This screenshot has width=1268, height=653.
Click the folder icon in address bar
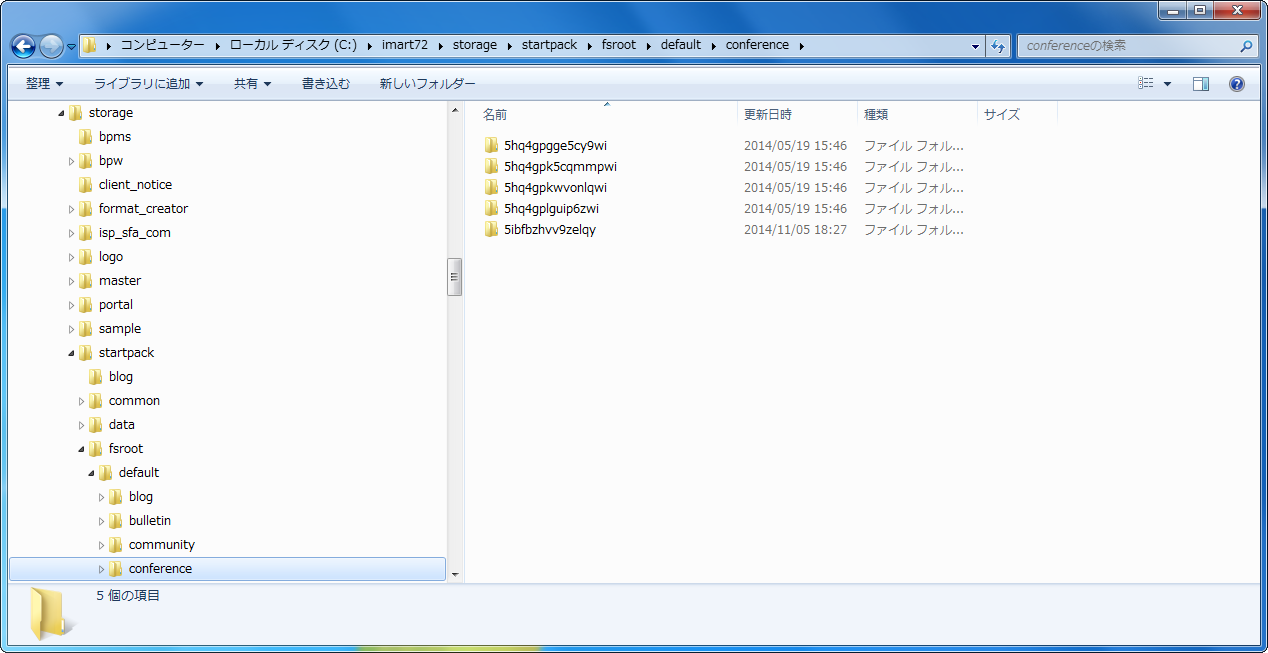[89, 45]
